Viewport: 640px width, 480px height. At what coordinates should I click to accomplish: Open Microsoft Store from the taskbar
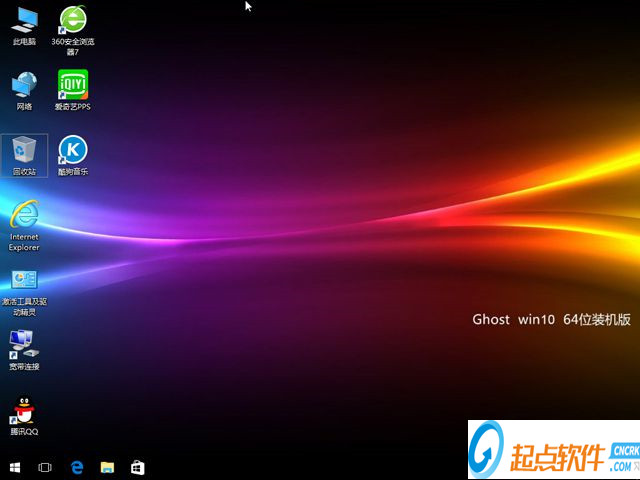(x=138, y=467)
